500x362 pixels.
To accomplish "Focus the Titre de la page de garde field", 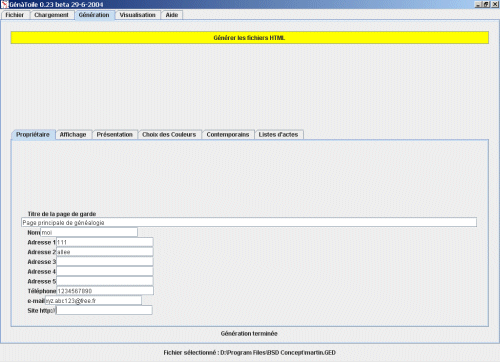I will point(249,222).
